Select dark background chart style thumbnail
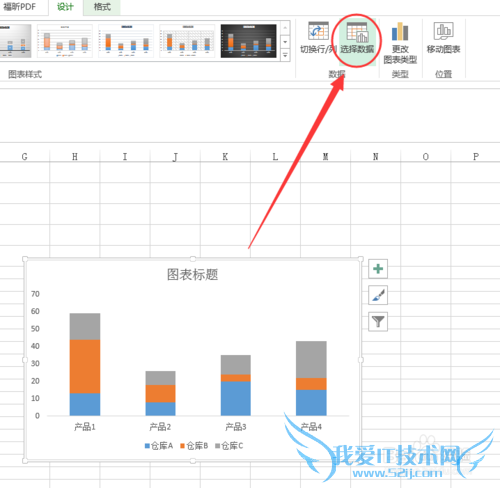Viewport: 500px width, 488px height. pyautogui.click(x=249, y=41)
